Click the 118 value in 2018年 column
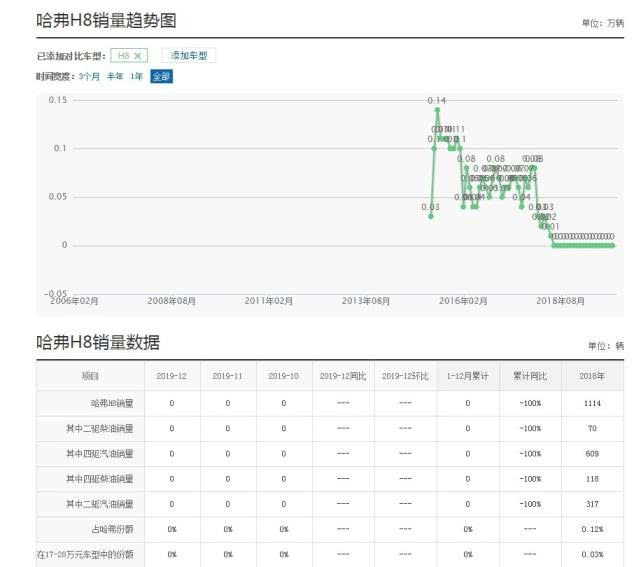 pyautogui.click(x=592, y=479)
